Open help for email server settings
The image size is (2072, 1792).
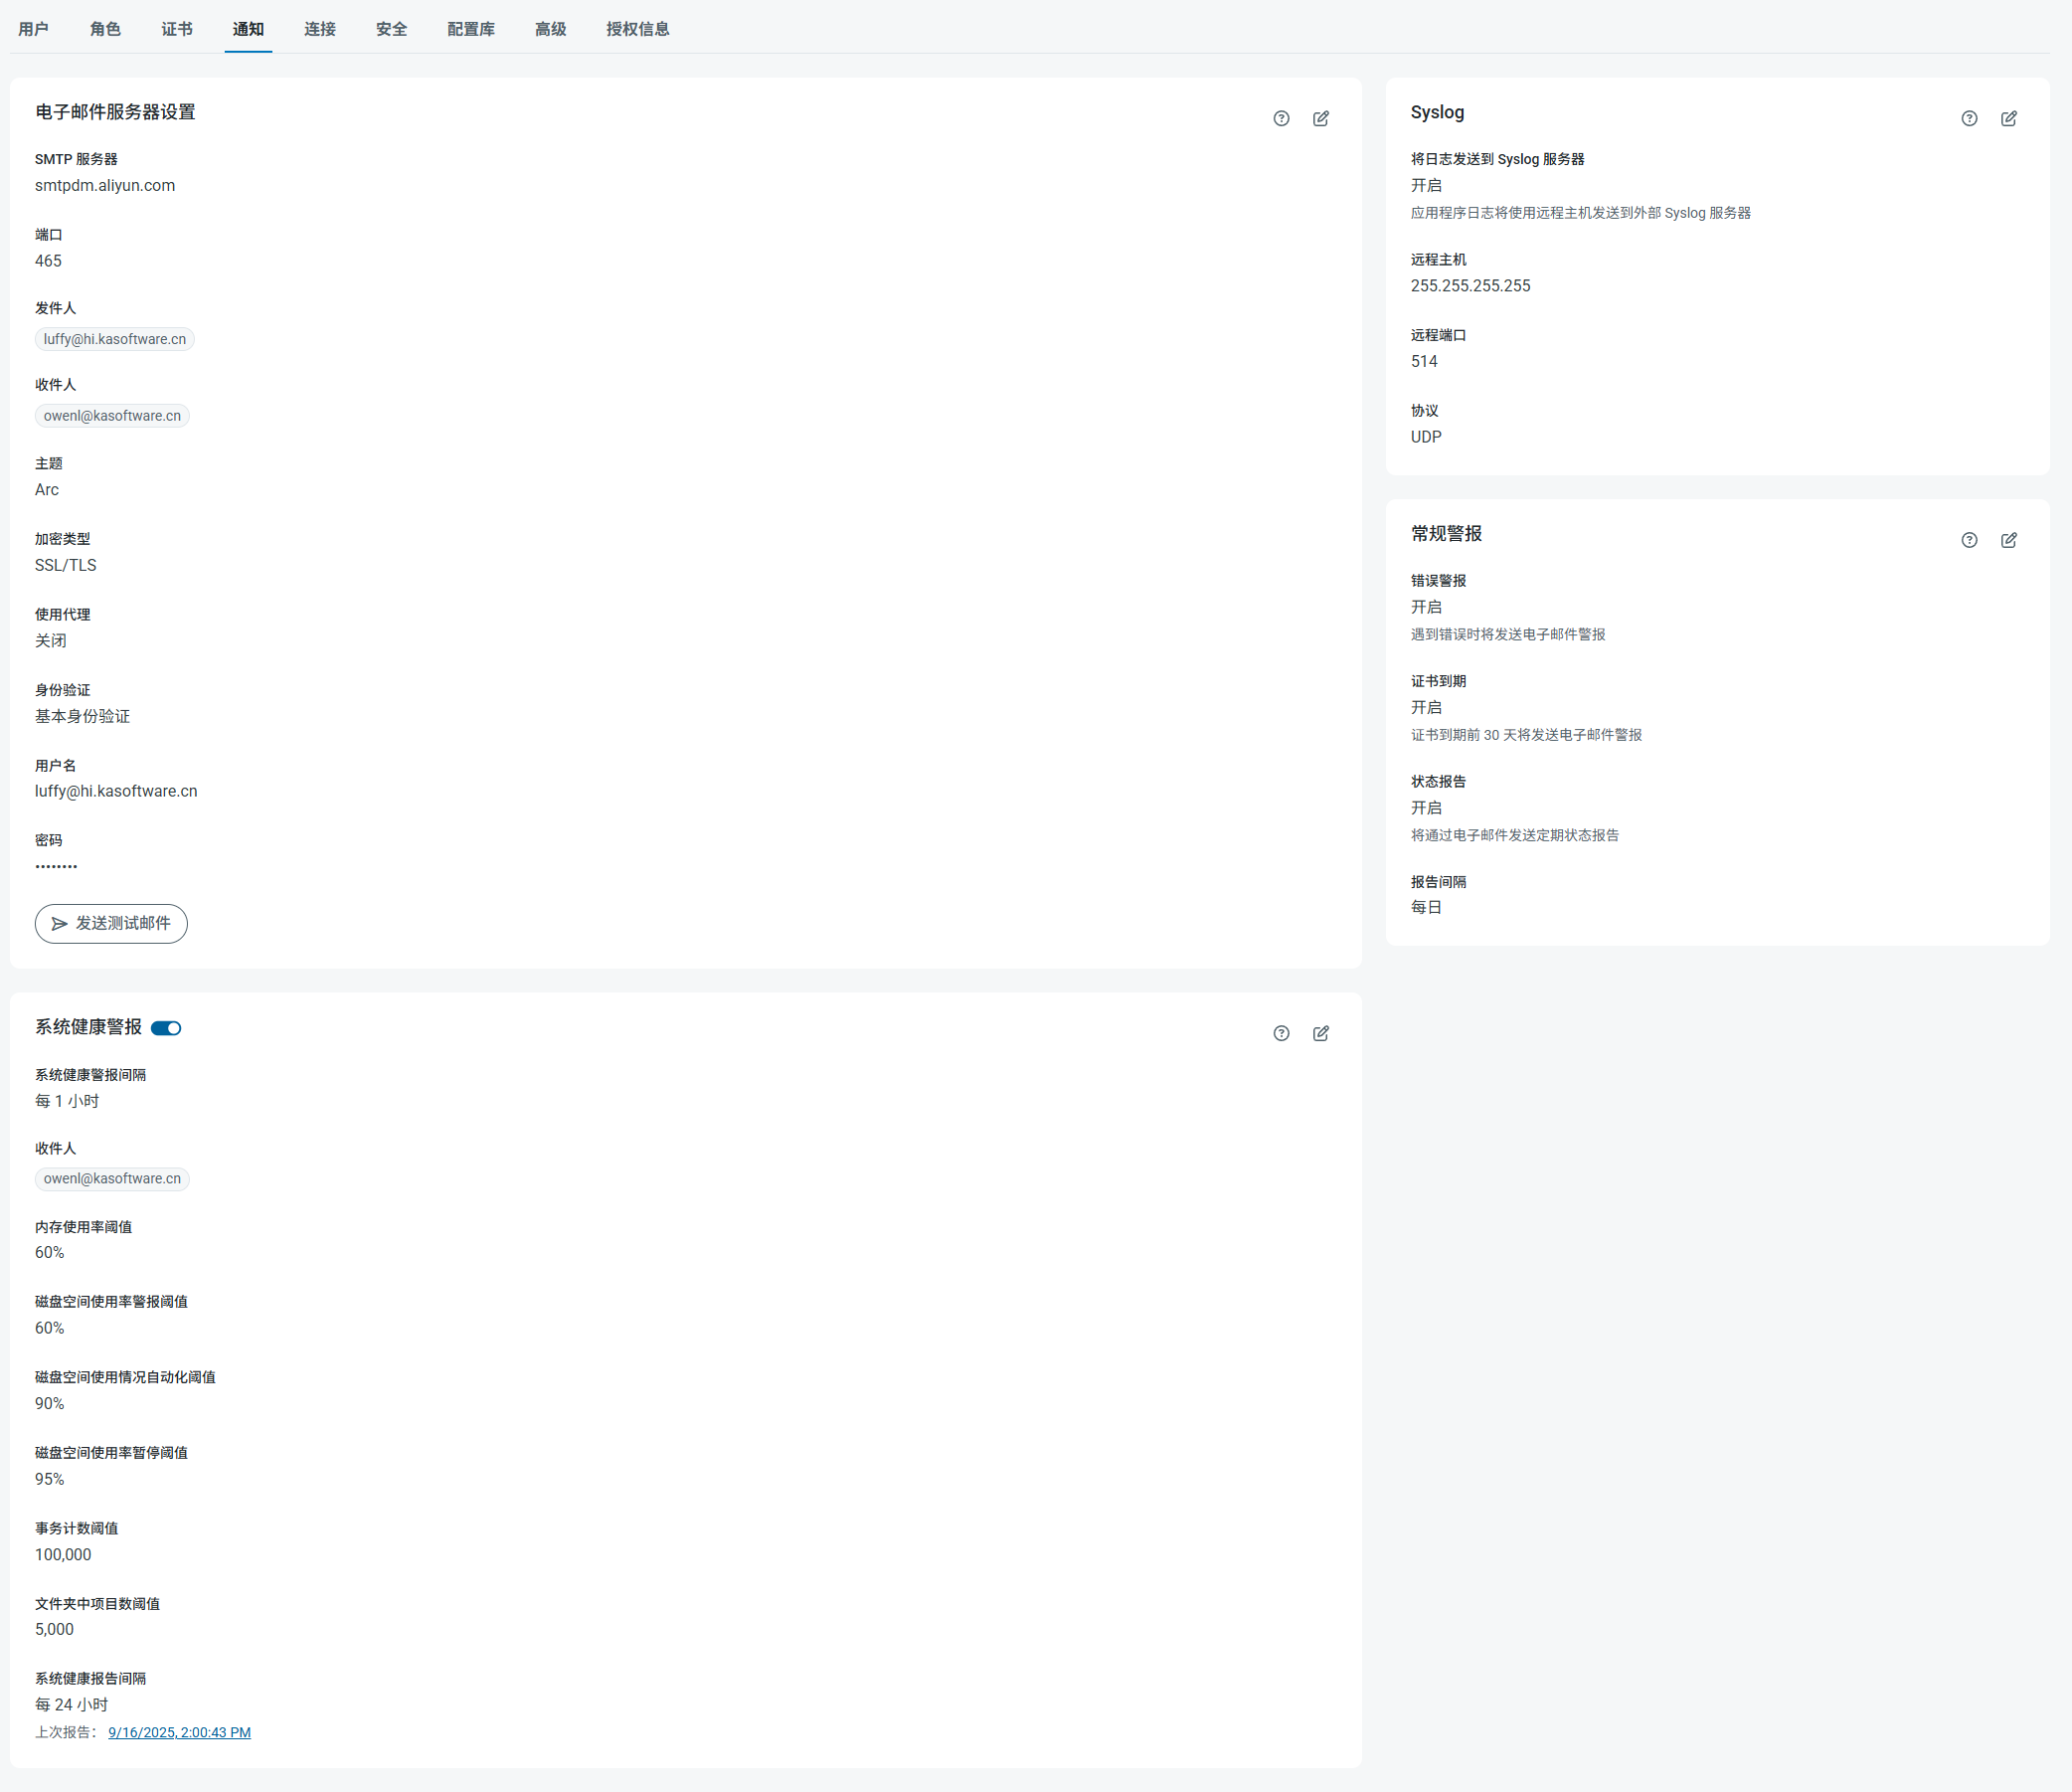[1281, 119]
